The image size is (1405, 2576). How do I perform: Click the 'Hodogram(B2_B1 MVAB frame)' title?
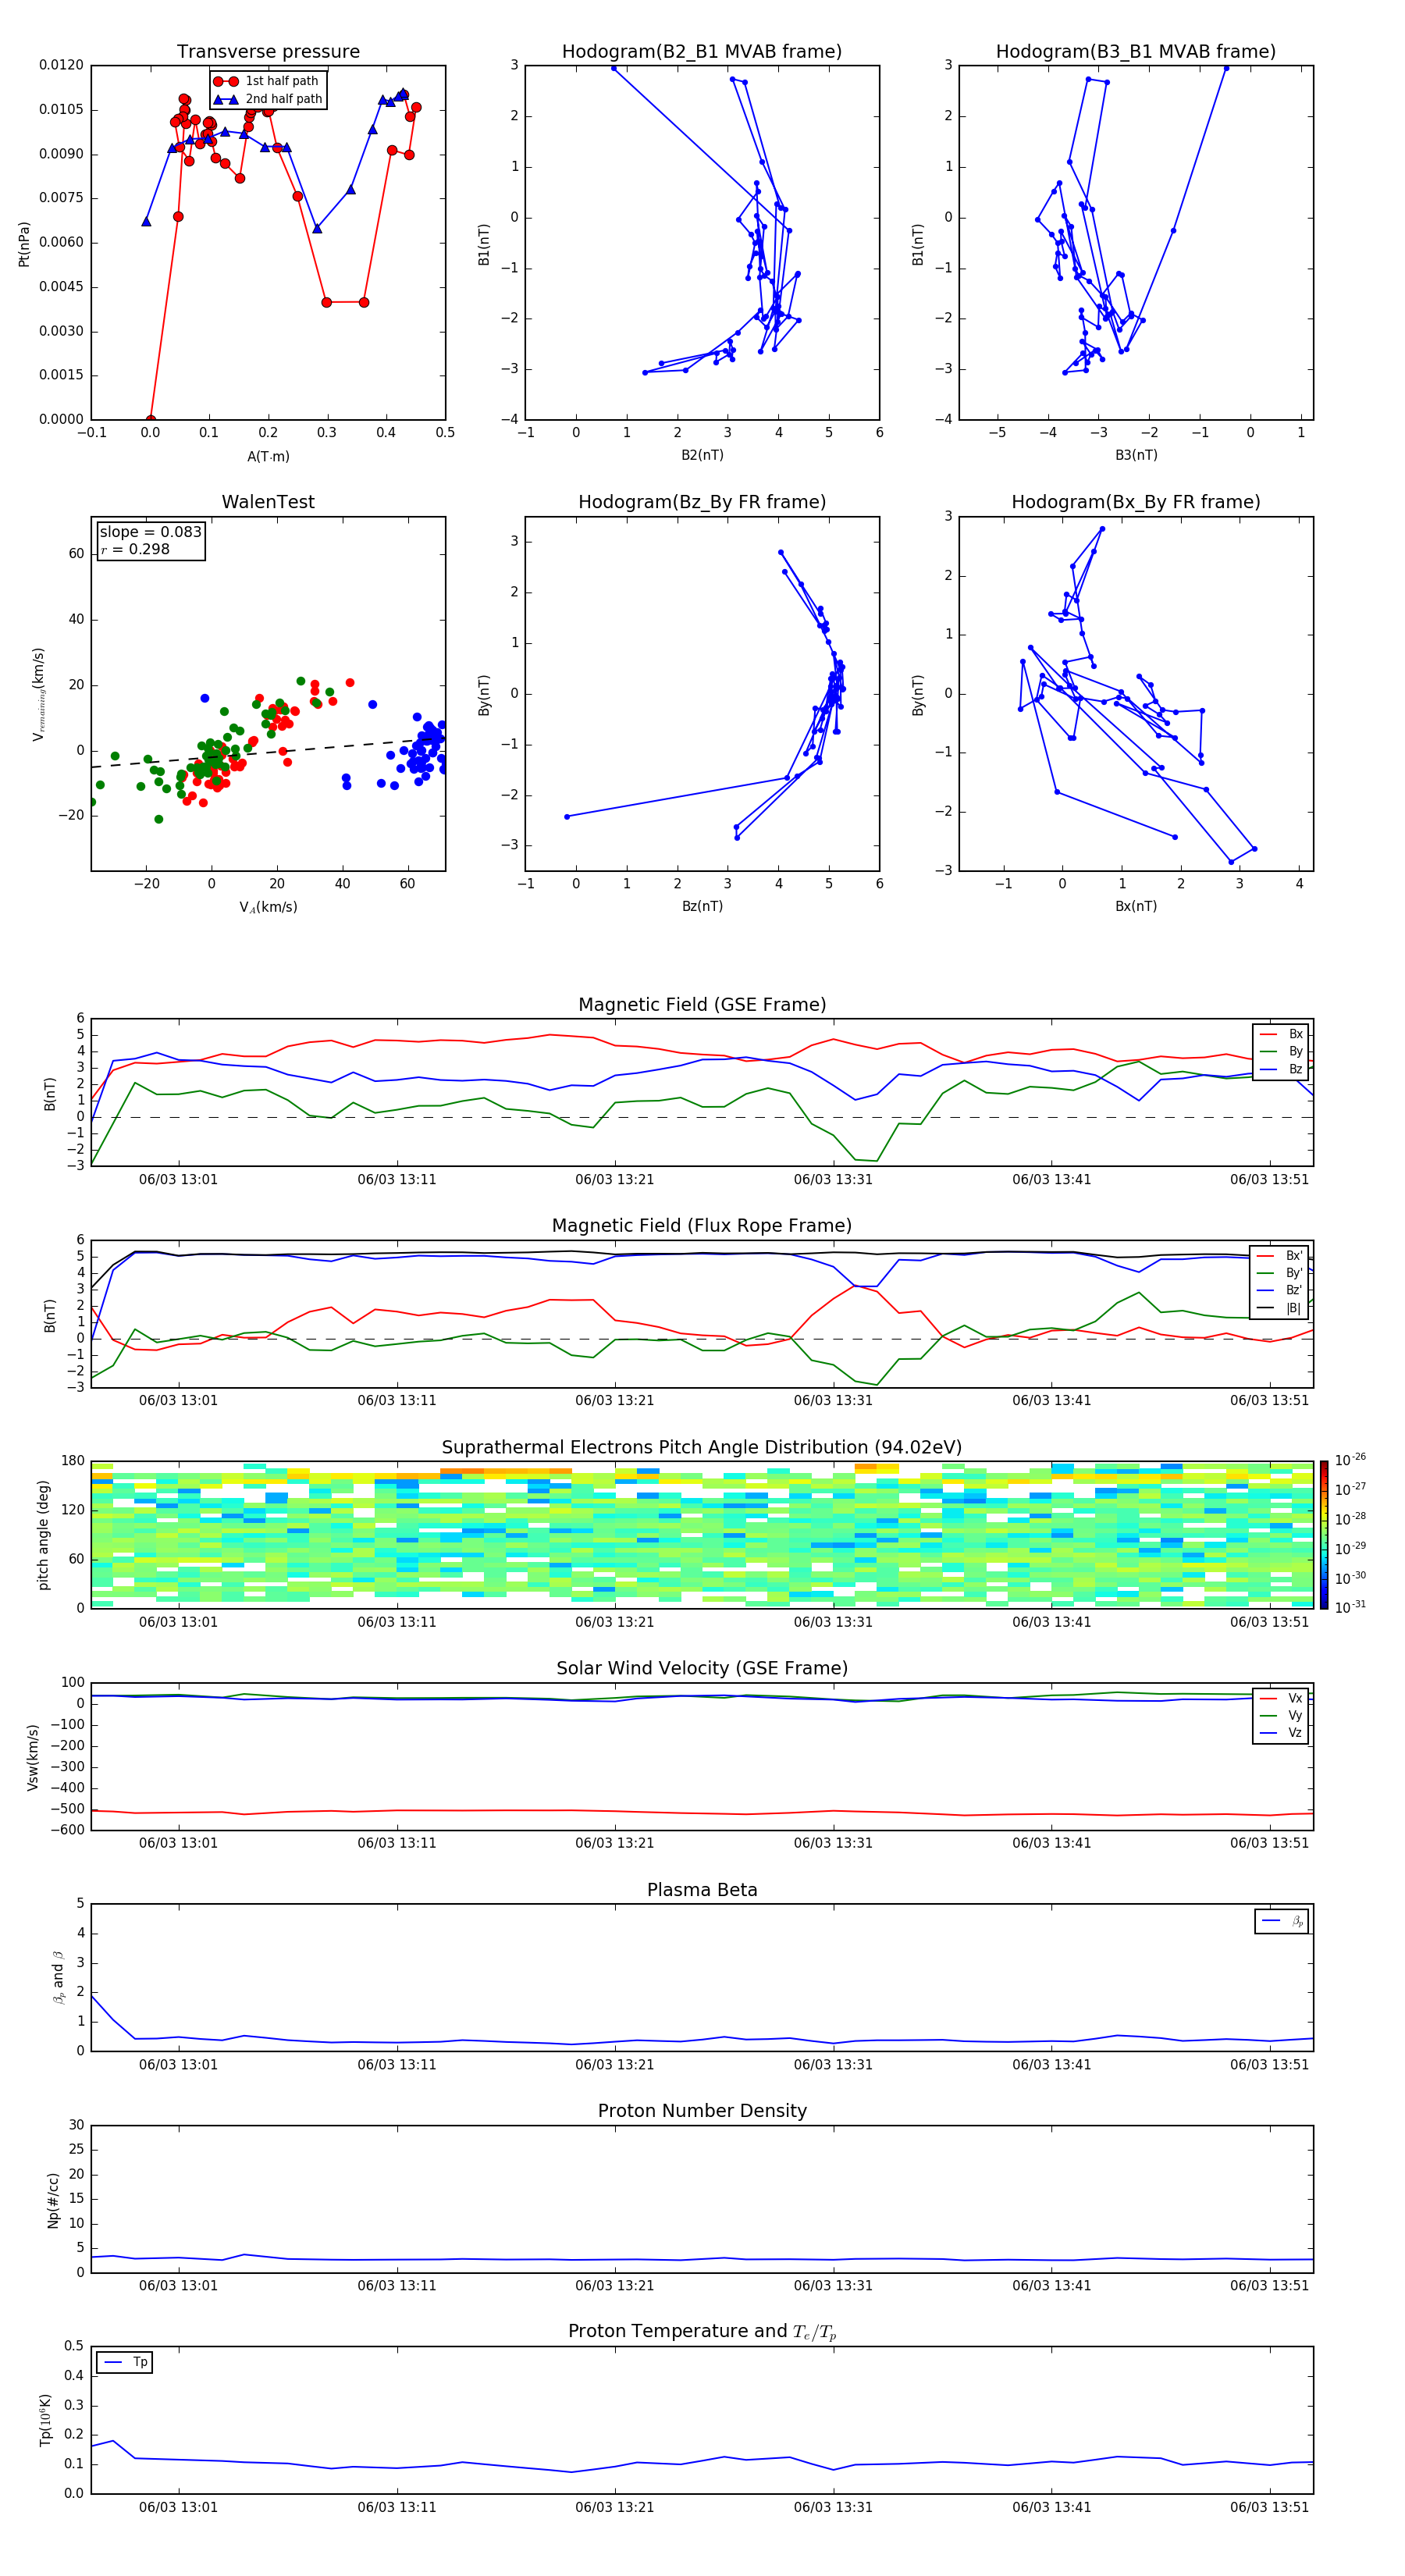click(x=702, y=51)
